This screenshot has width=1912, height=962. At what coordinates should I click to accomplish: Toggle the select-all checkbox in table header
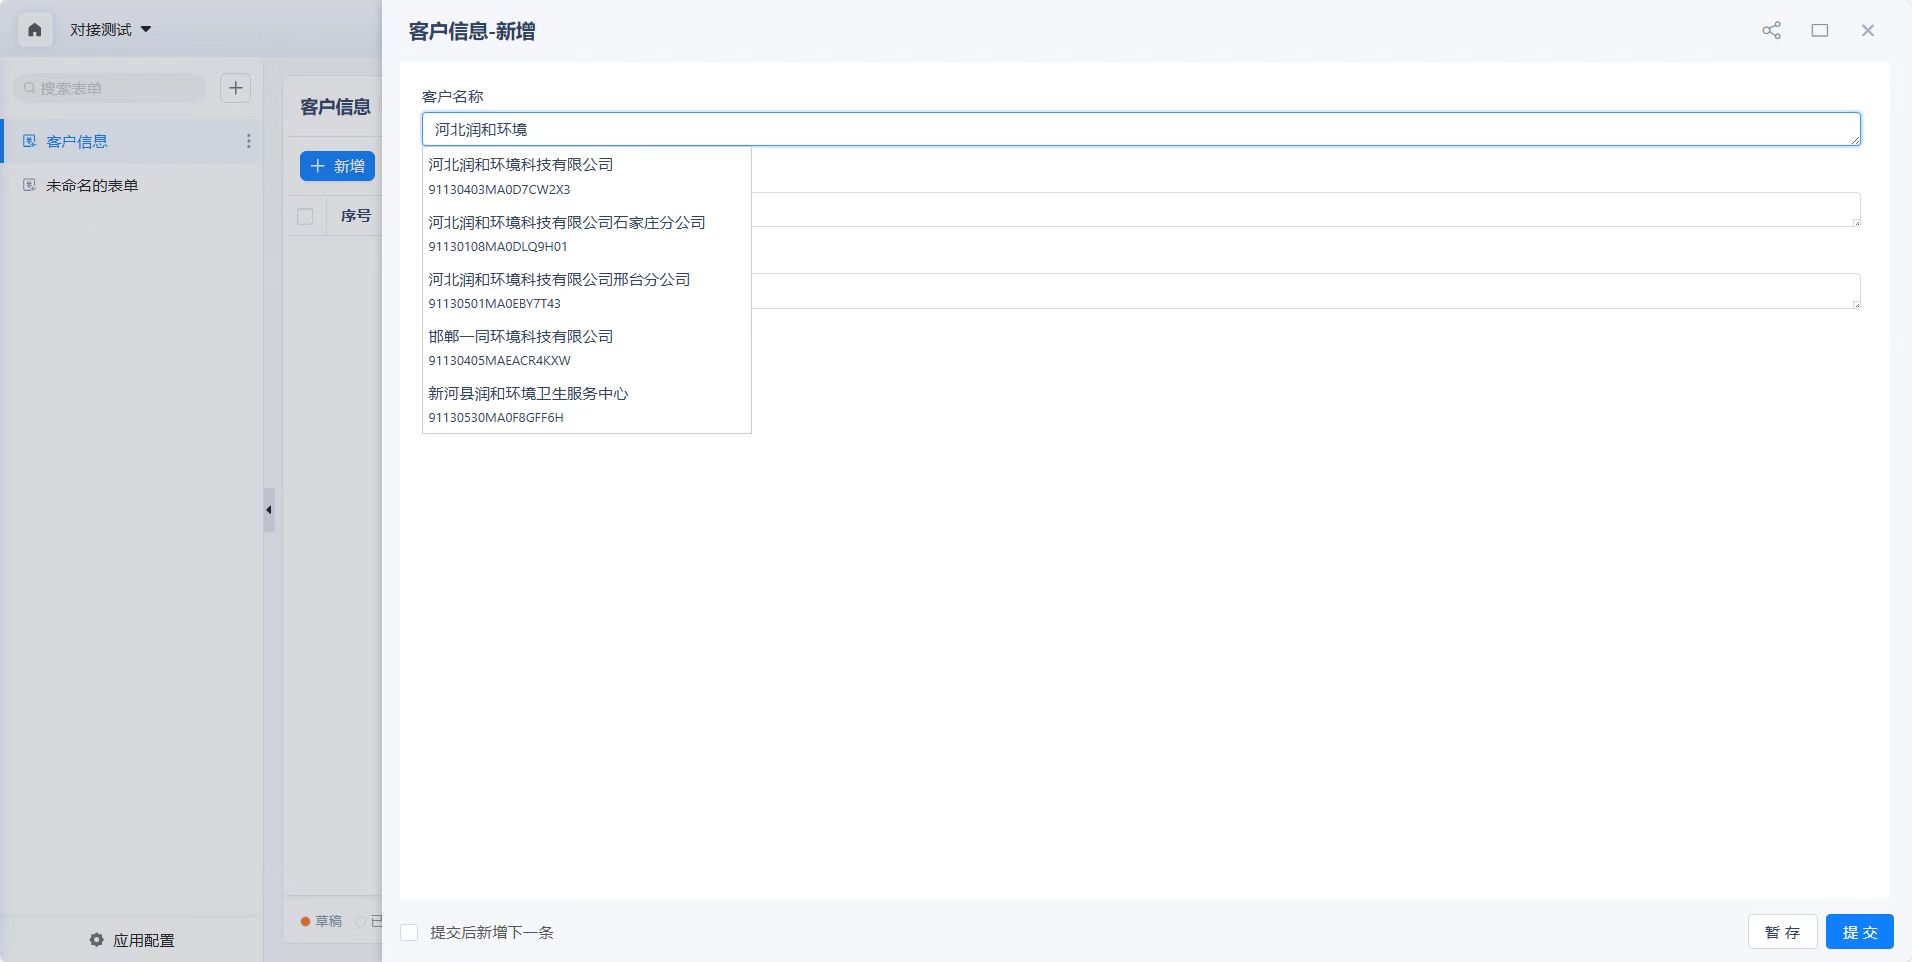(305, 216)
